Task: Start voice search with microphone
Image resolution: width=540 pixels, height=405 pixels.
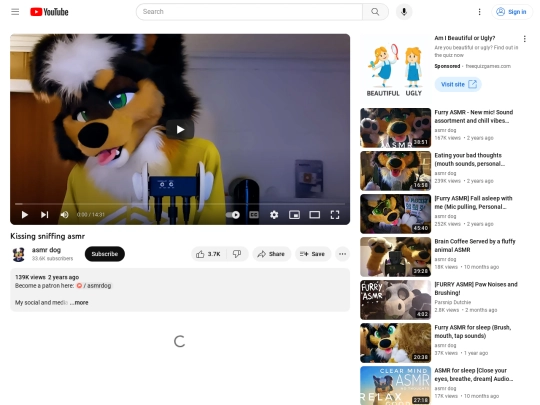Action: coord(404,12)
